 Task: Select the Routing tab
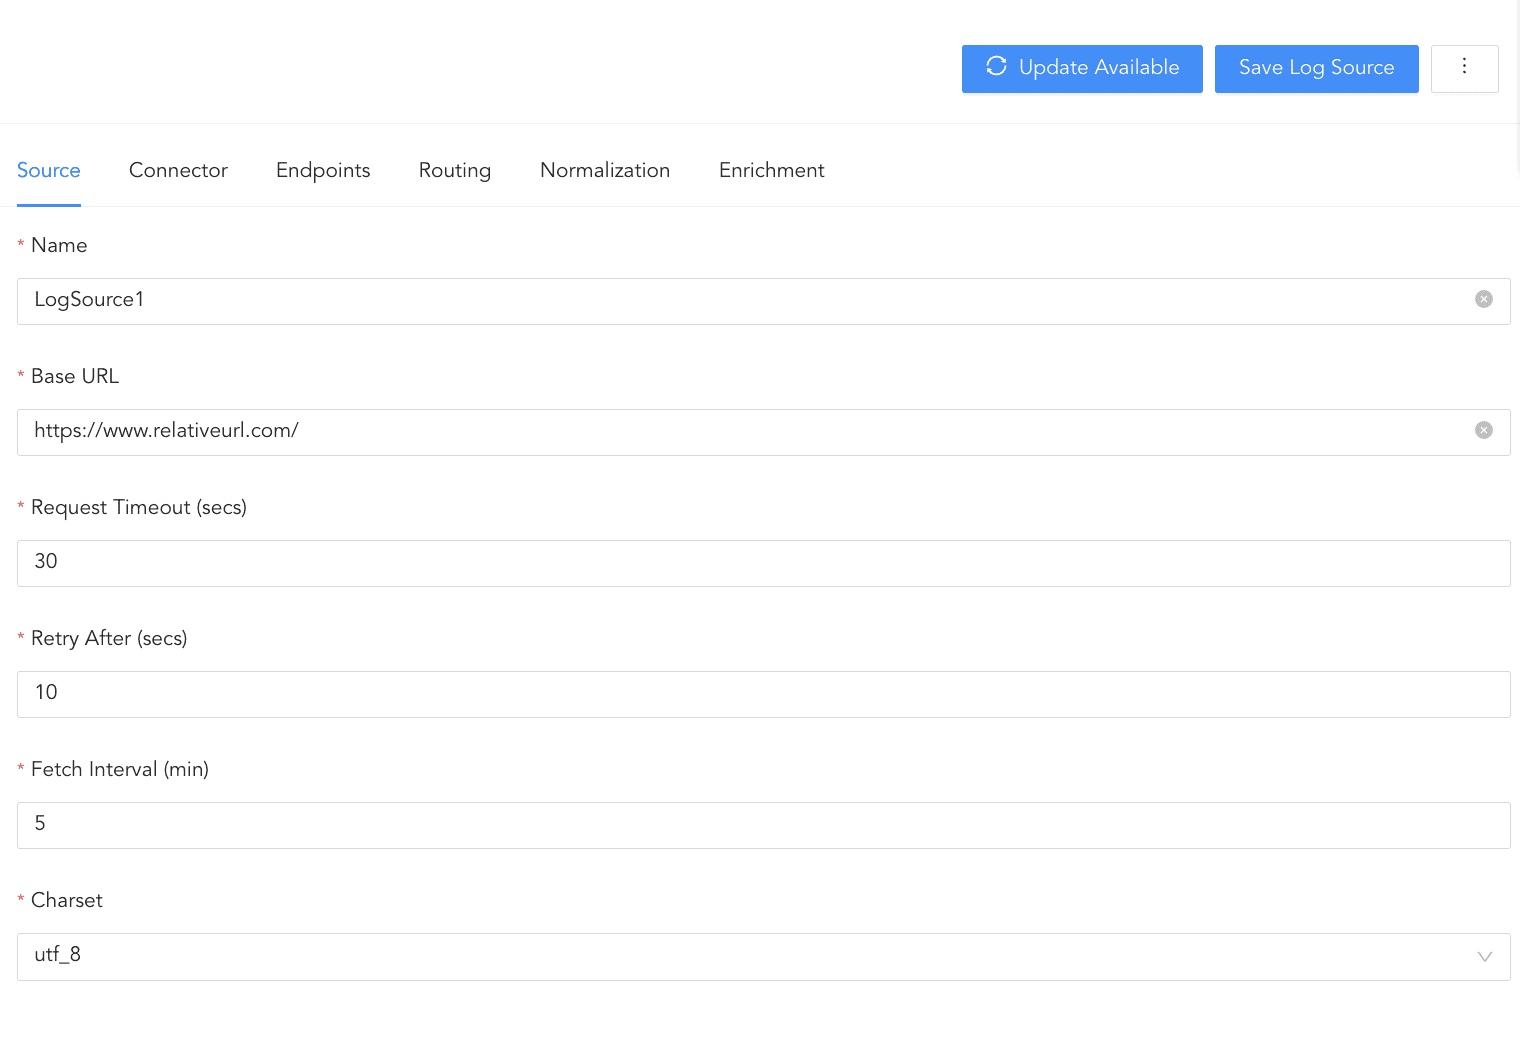click(x=455, y=170)
